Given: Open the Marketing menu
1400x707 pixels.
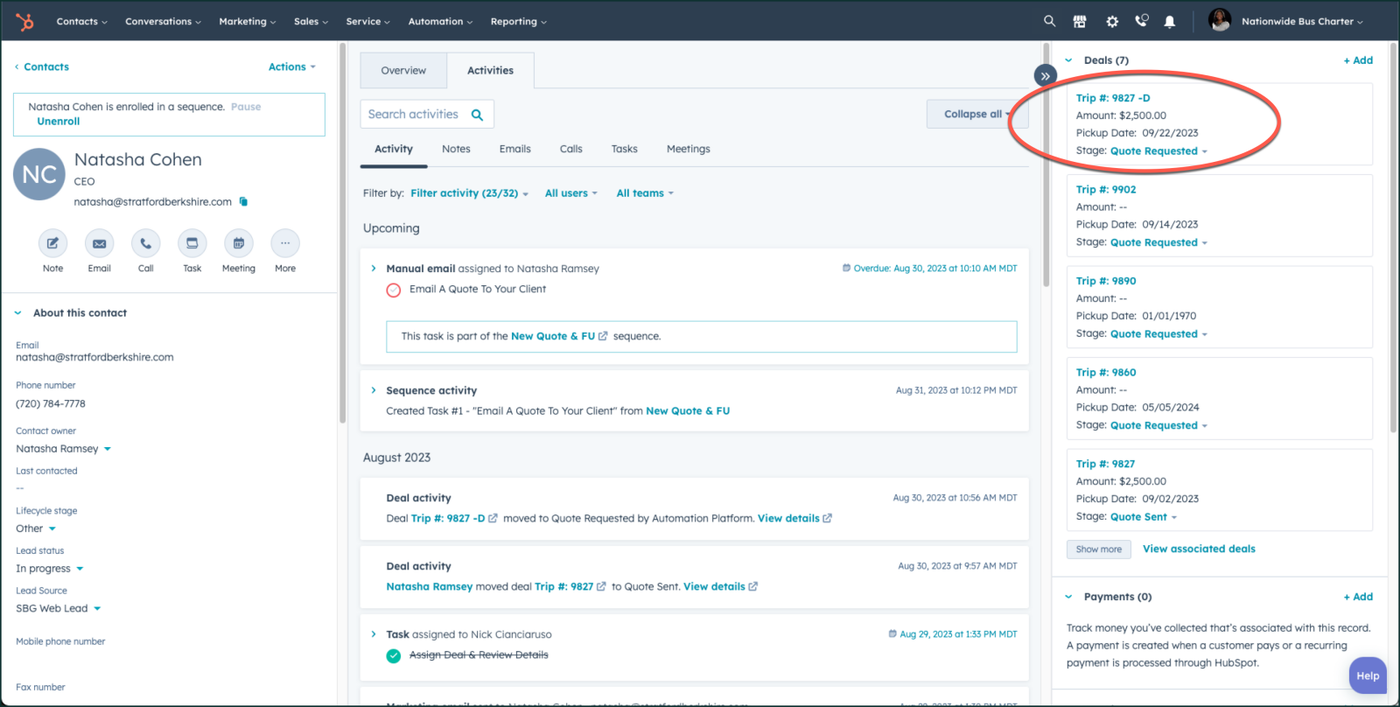Looking at the screenshot, I should click(248, 21).
